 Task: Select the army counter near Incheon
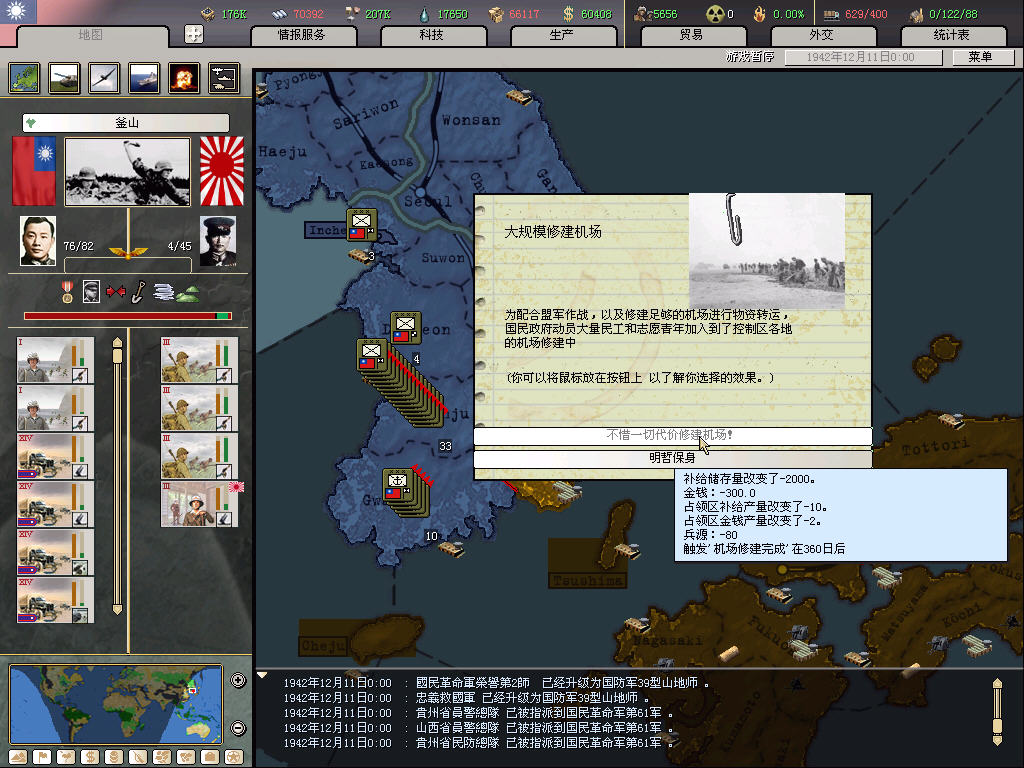pyautogui.click(x=362, y=225)
